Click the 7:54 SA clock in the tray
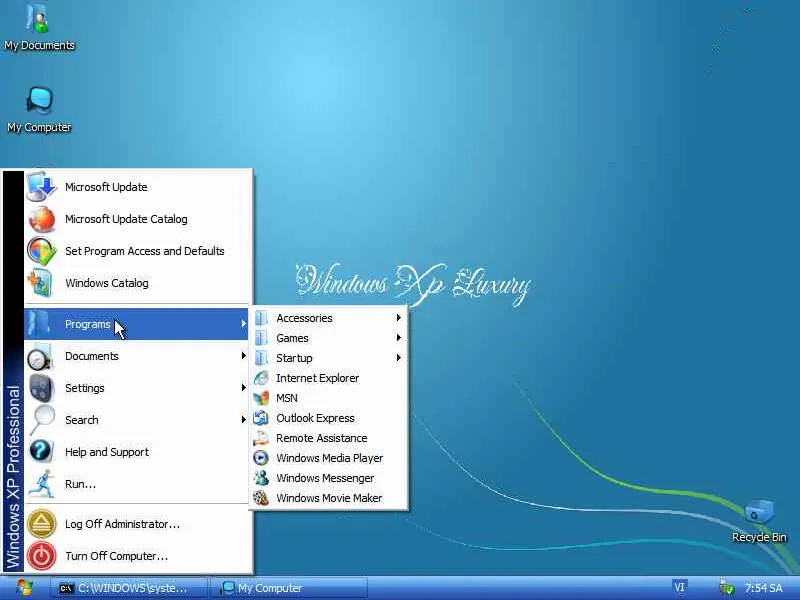The width and height of the screenshot is (800, 600). click(x=763, y=588)
